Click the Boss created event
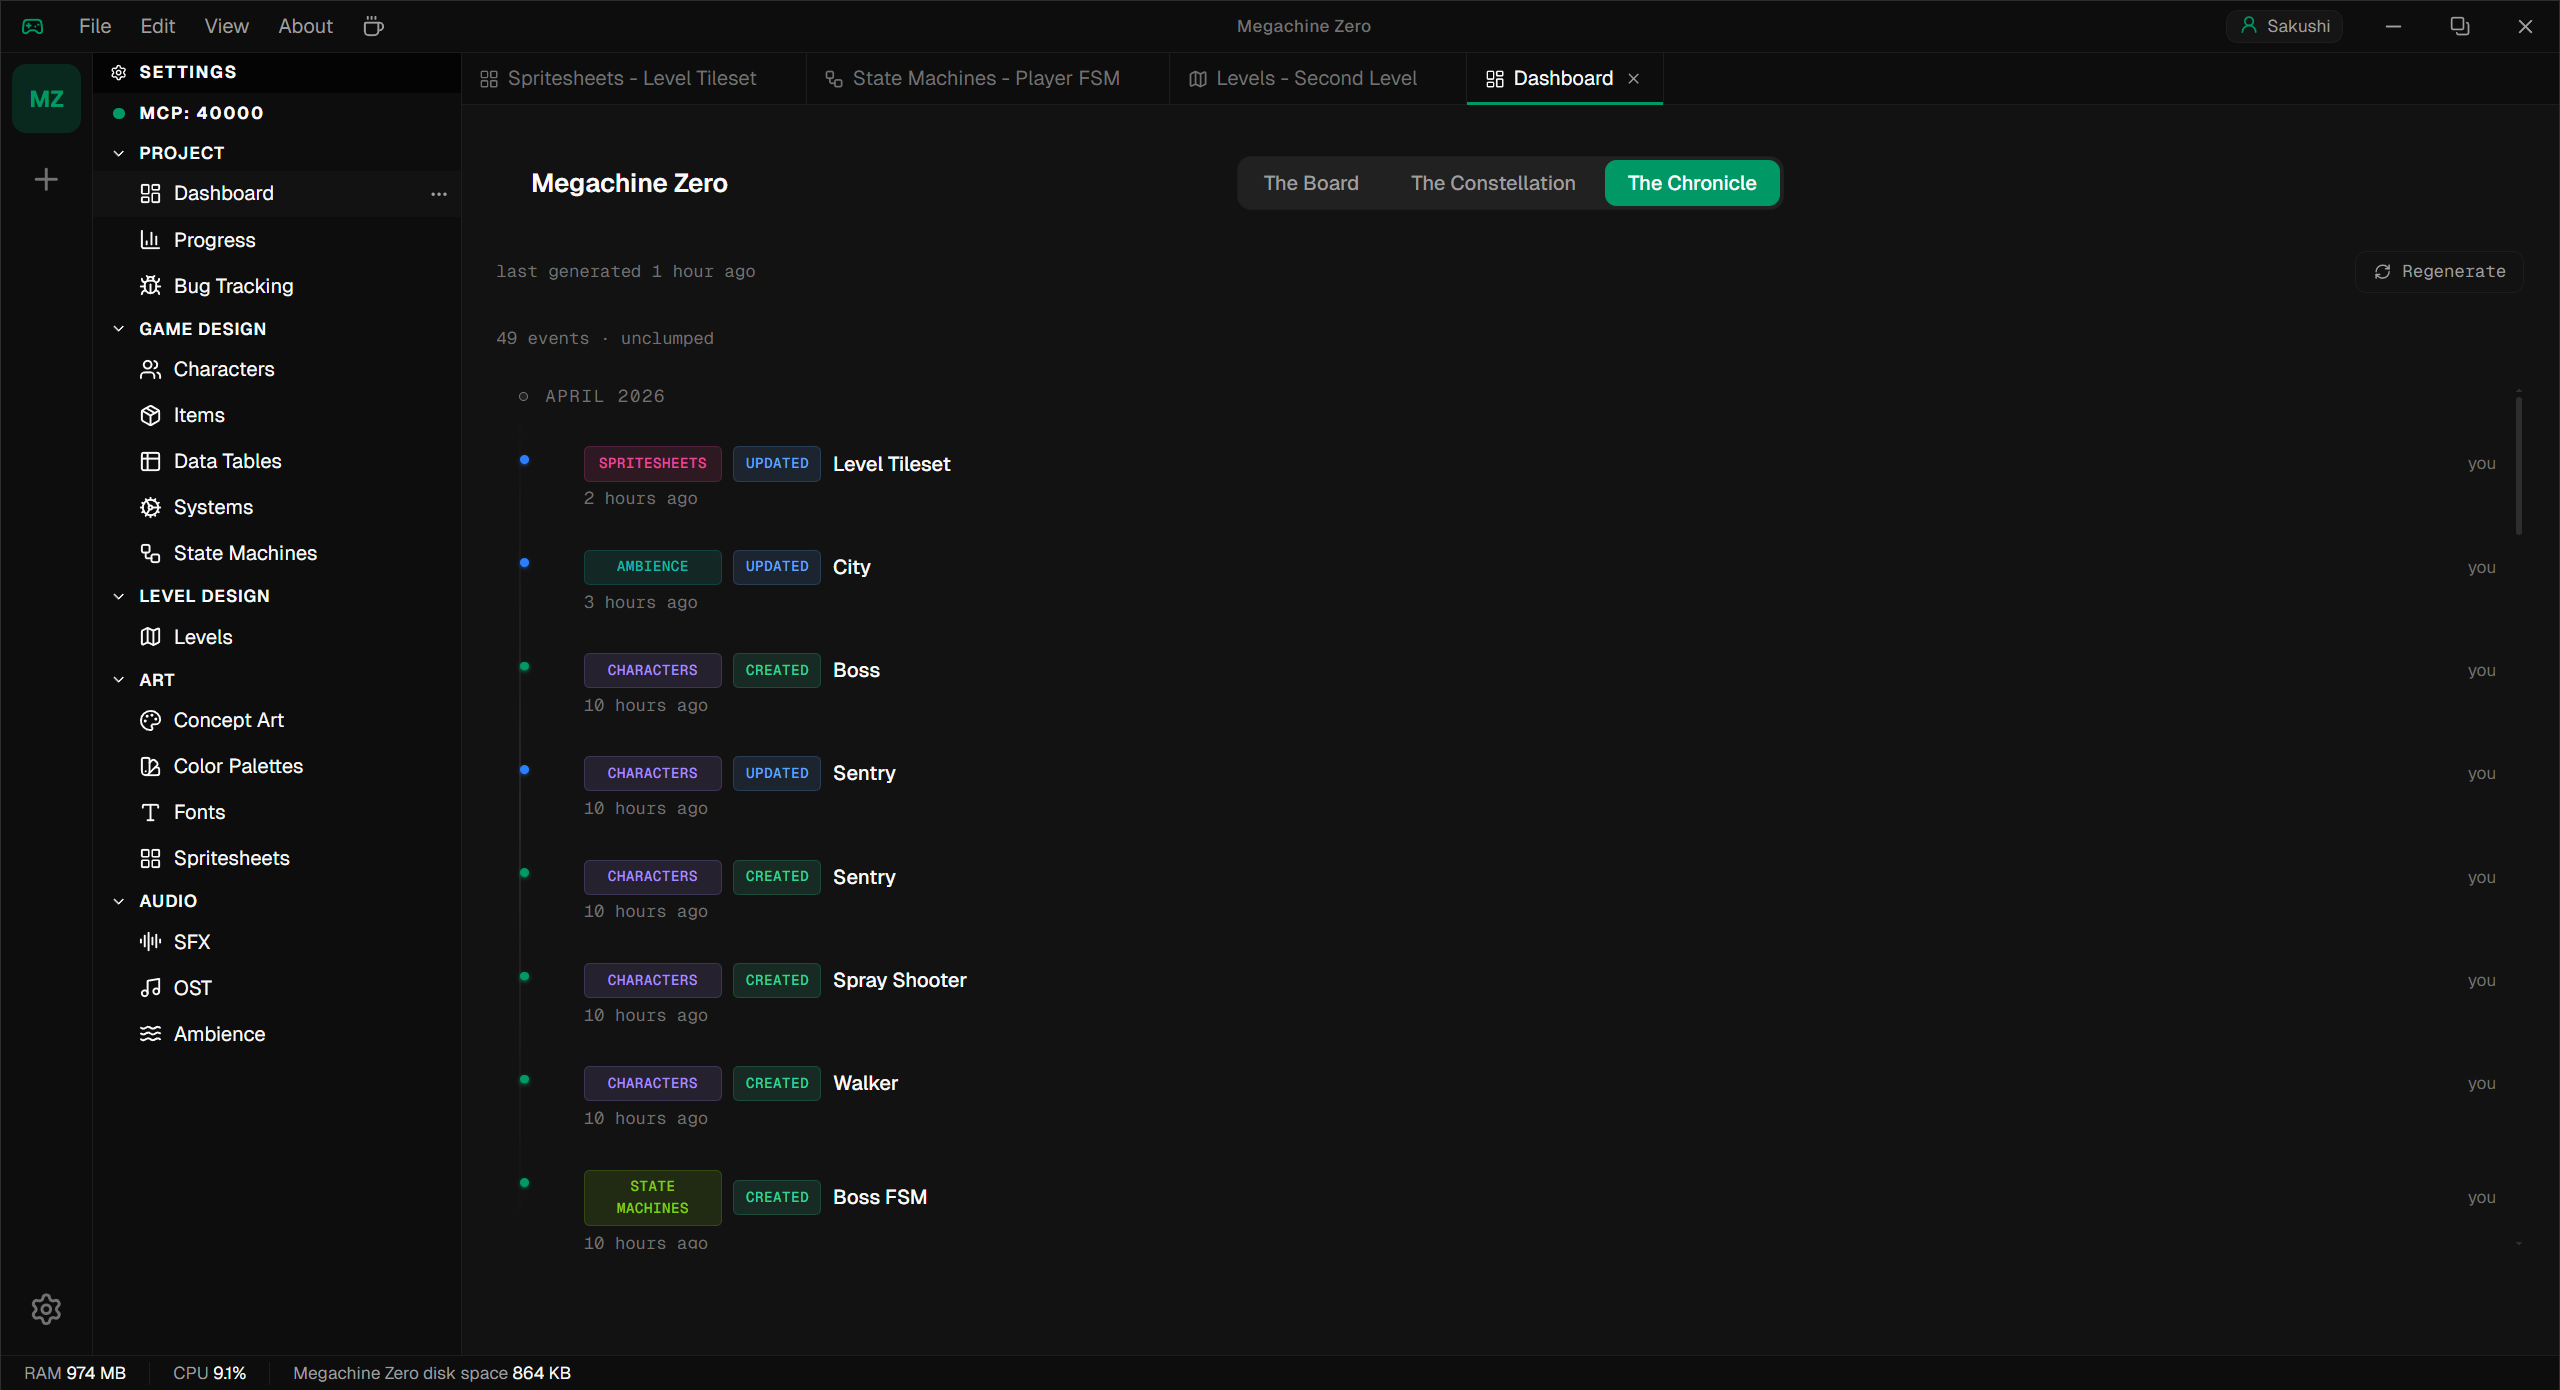Viewport: 2560px width, 1390px height. [856, 670]
